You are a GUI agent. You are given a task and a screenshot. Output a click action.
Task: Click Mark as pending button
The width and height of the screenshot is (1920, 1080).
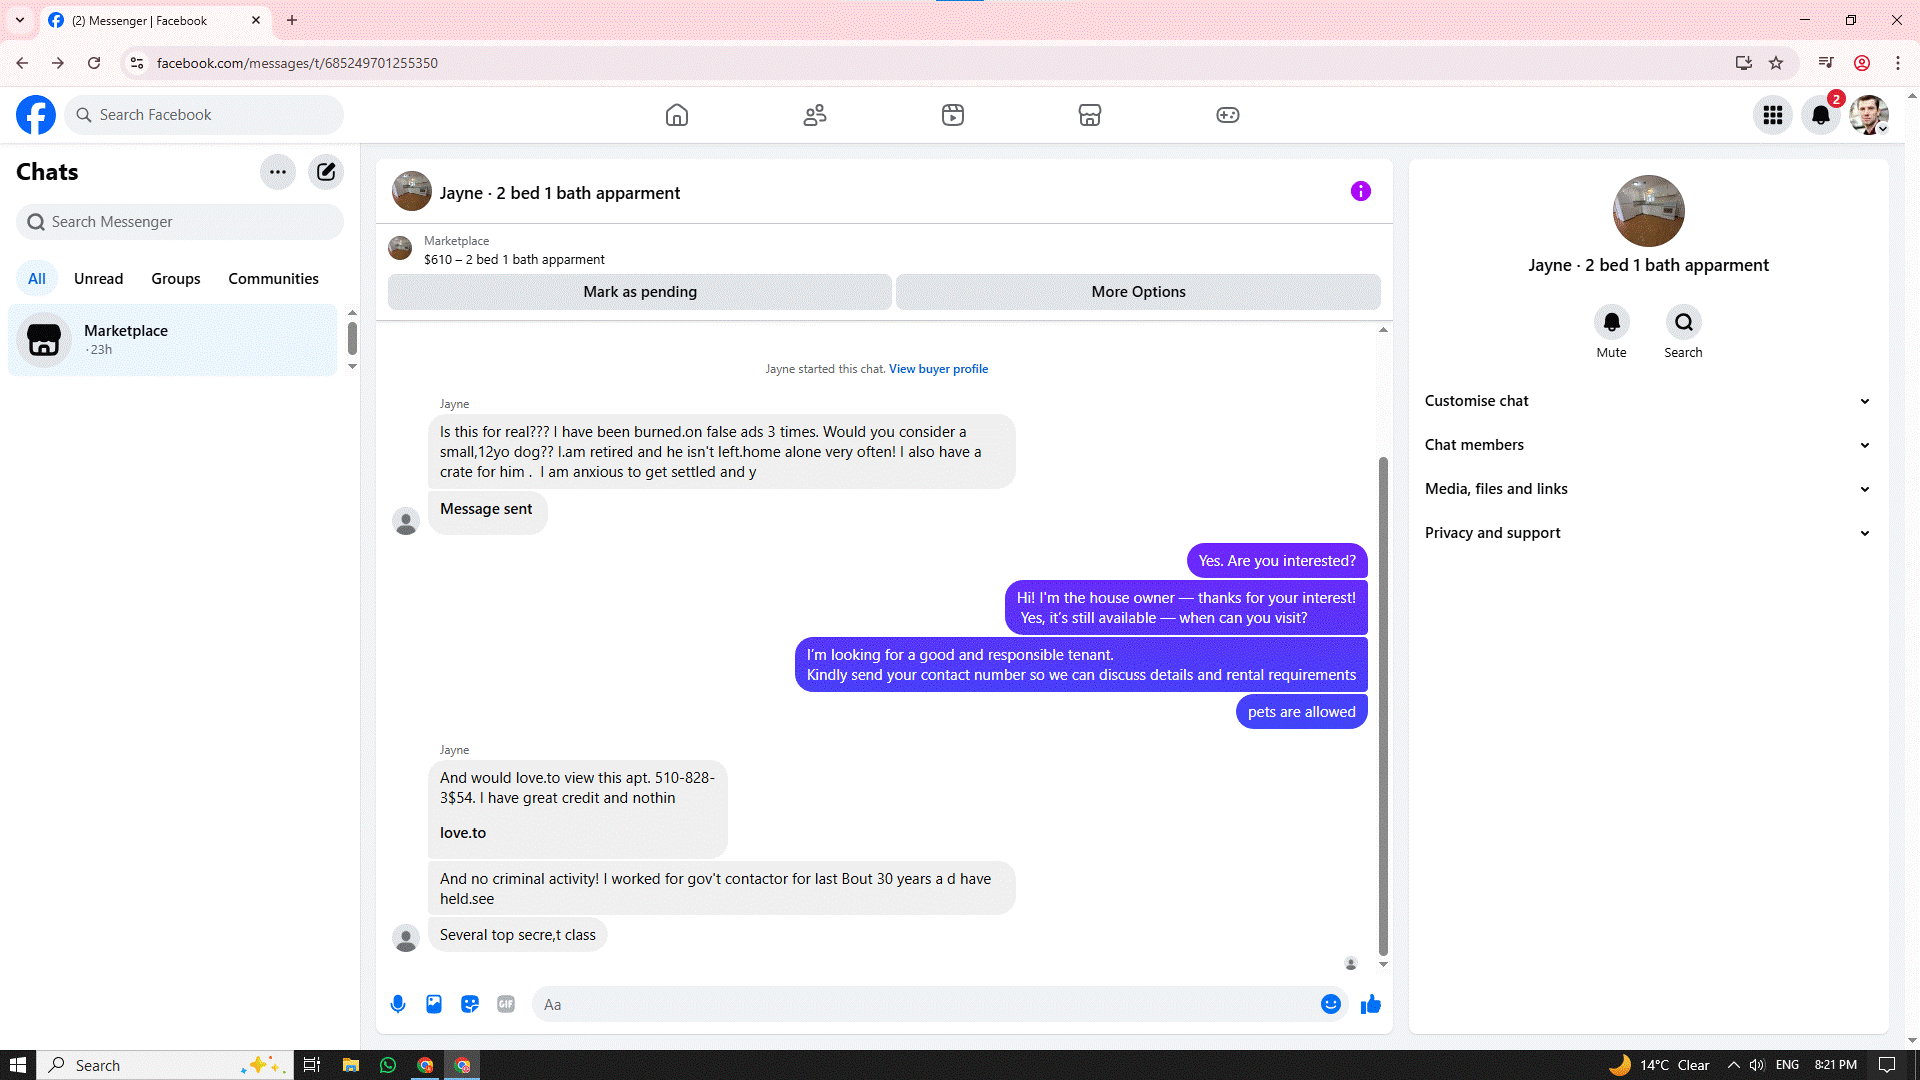[x=640, y=292]
